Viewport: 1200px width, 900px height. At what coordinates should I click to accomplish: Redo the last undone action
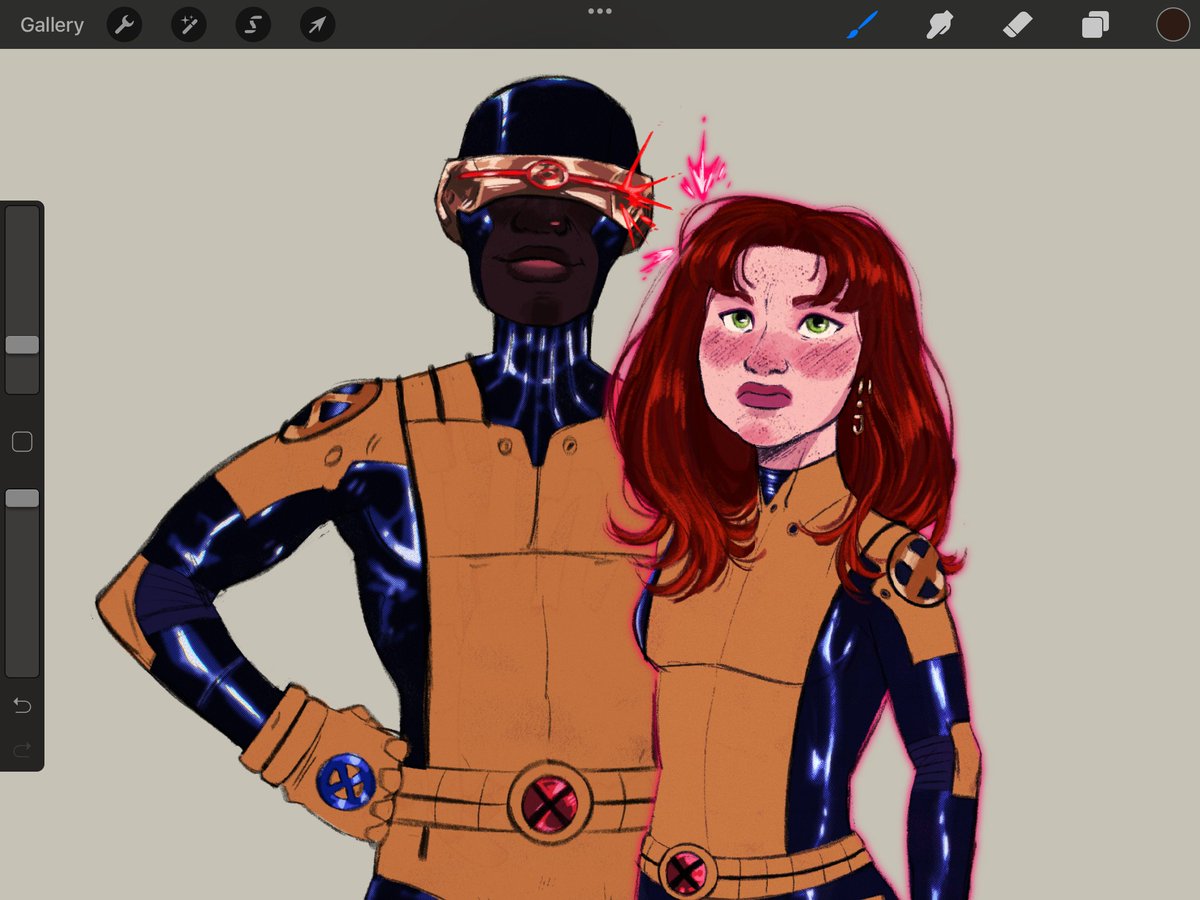22,749
